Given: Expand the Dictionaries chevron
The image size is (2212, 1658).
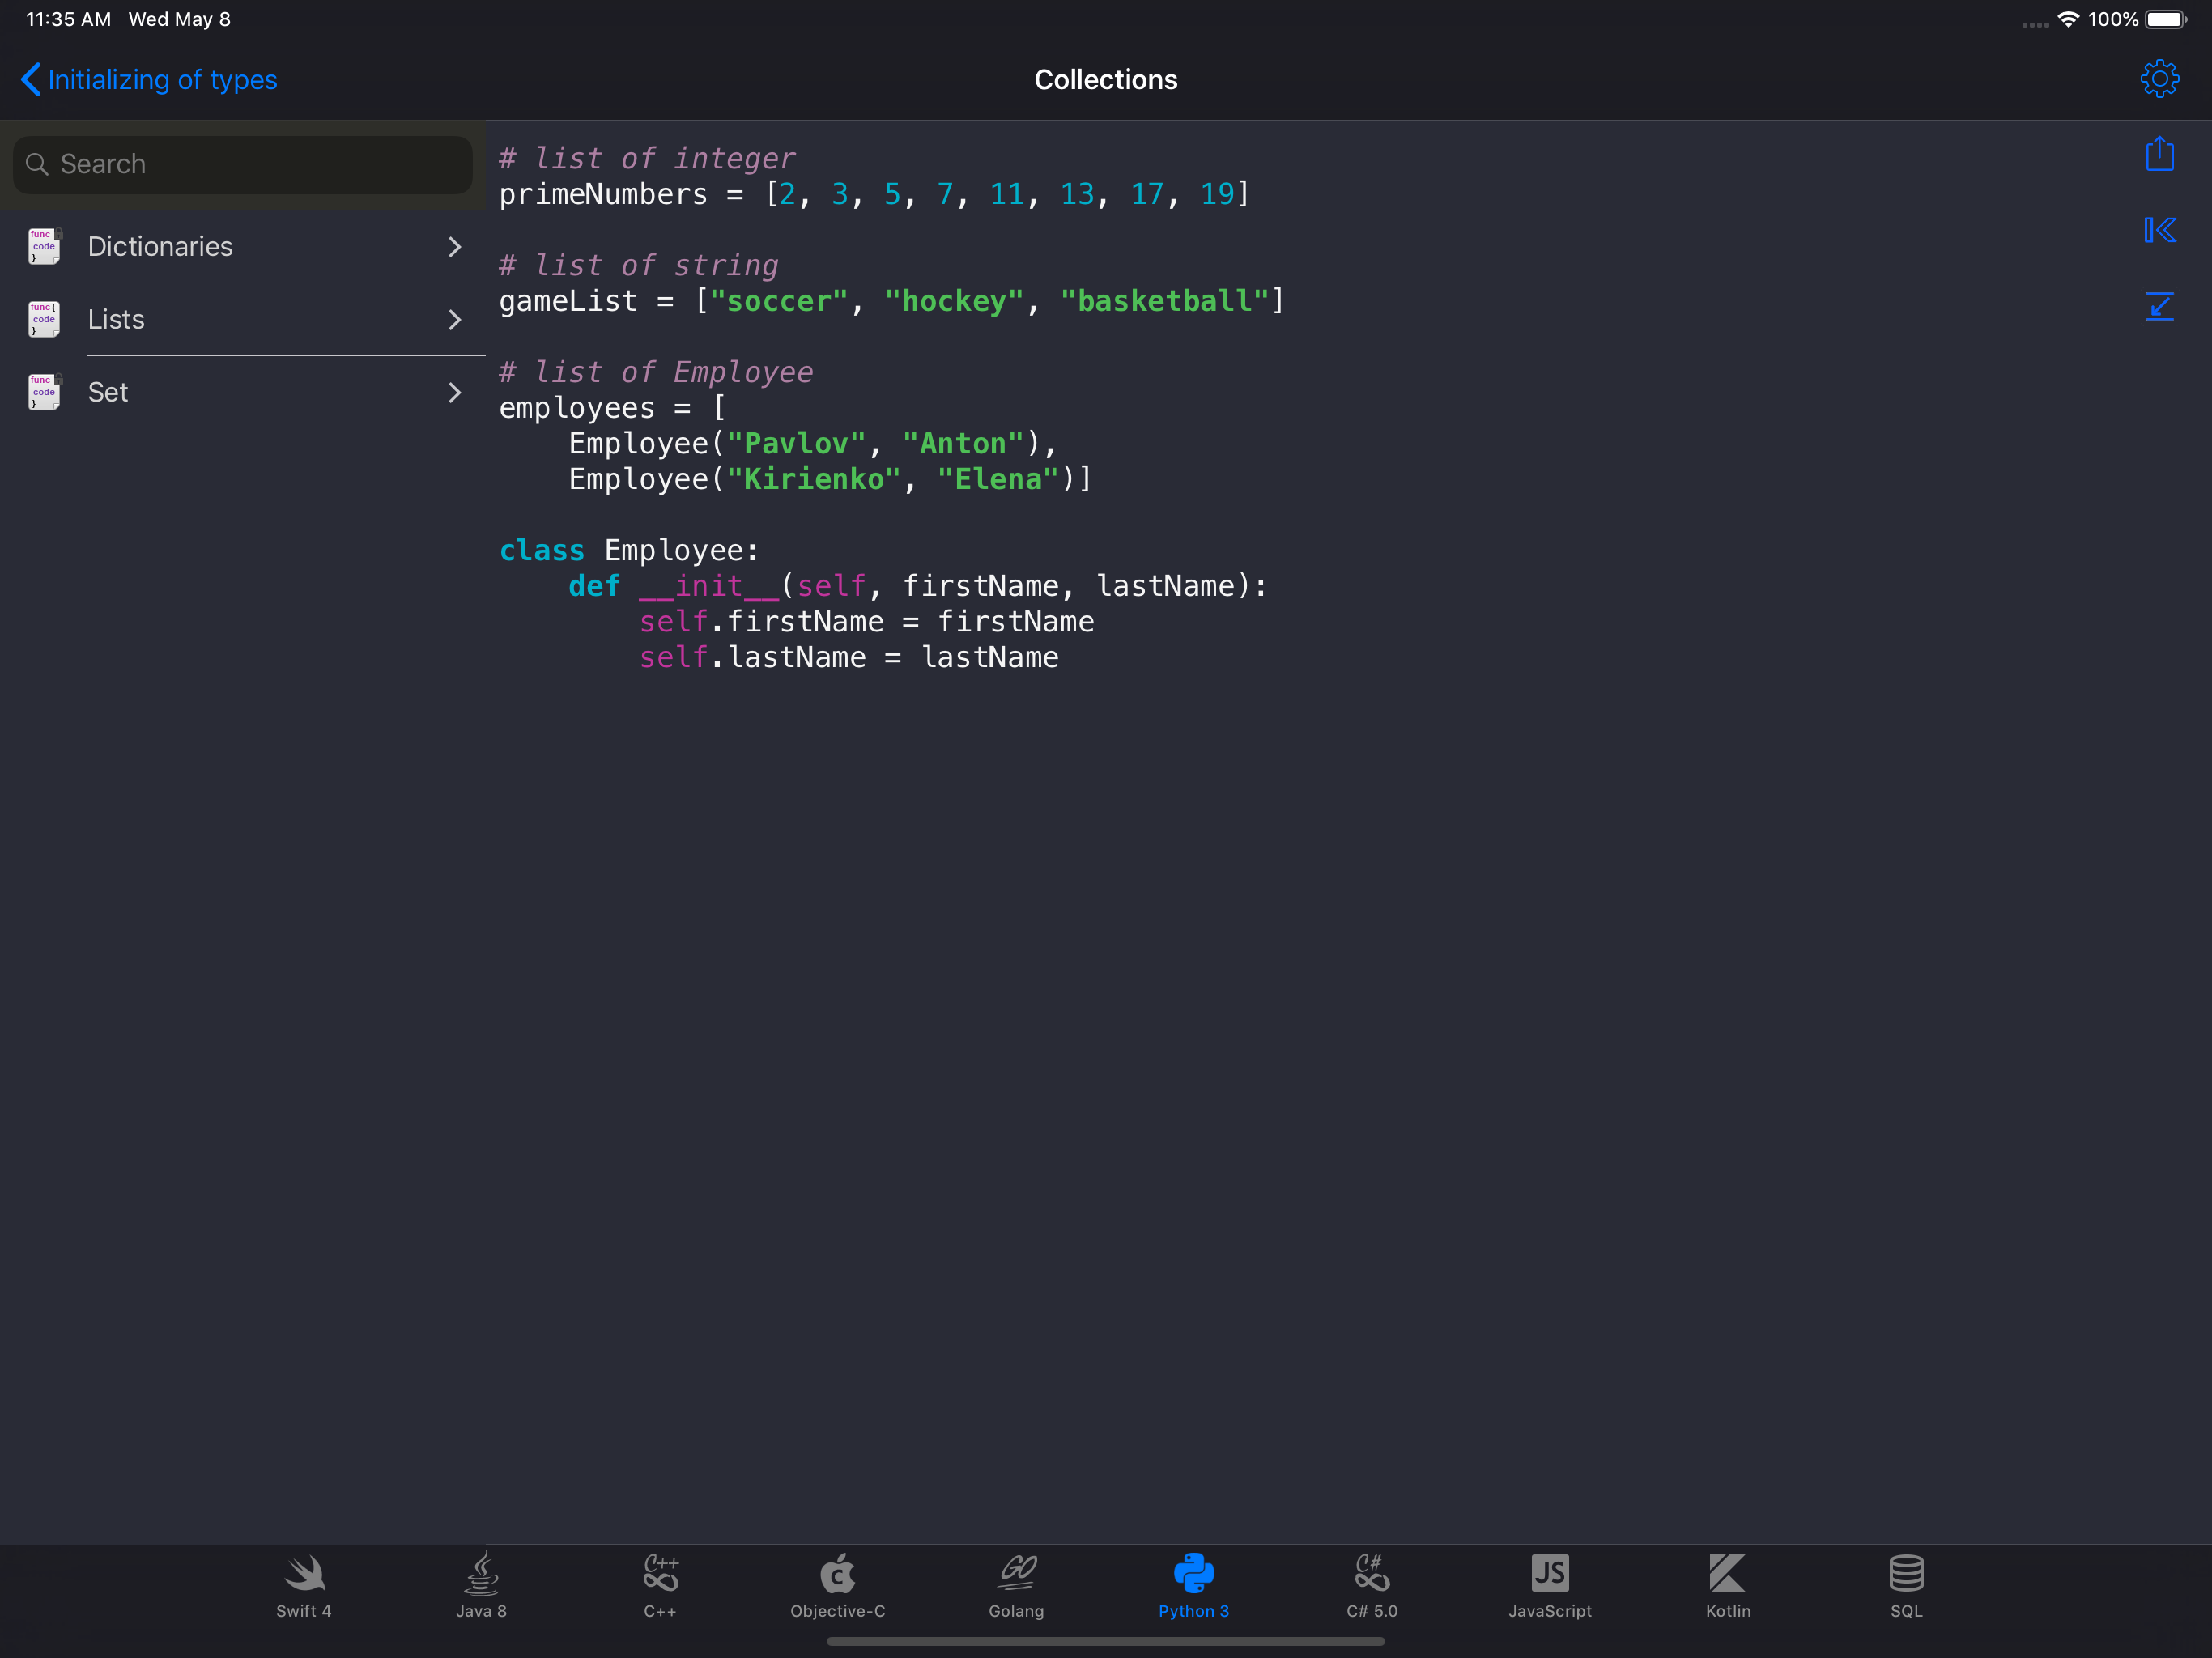Looking at the screenshot, I should click(455, 247).
